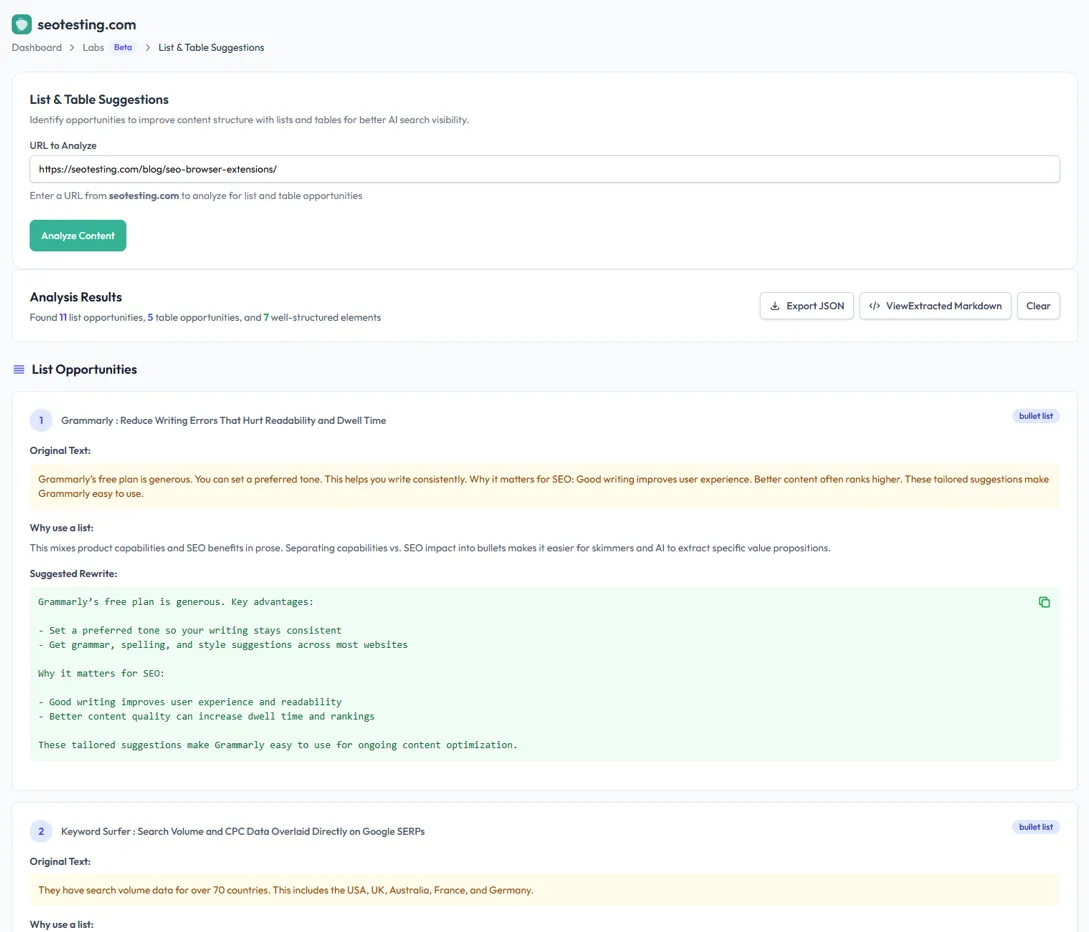Click the 'Analysis Results' heading
Screen dimensions: 1089x932
click(x=76, y=297)
